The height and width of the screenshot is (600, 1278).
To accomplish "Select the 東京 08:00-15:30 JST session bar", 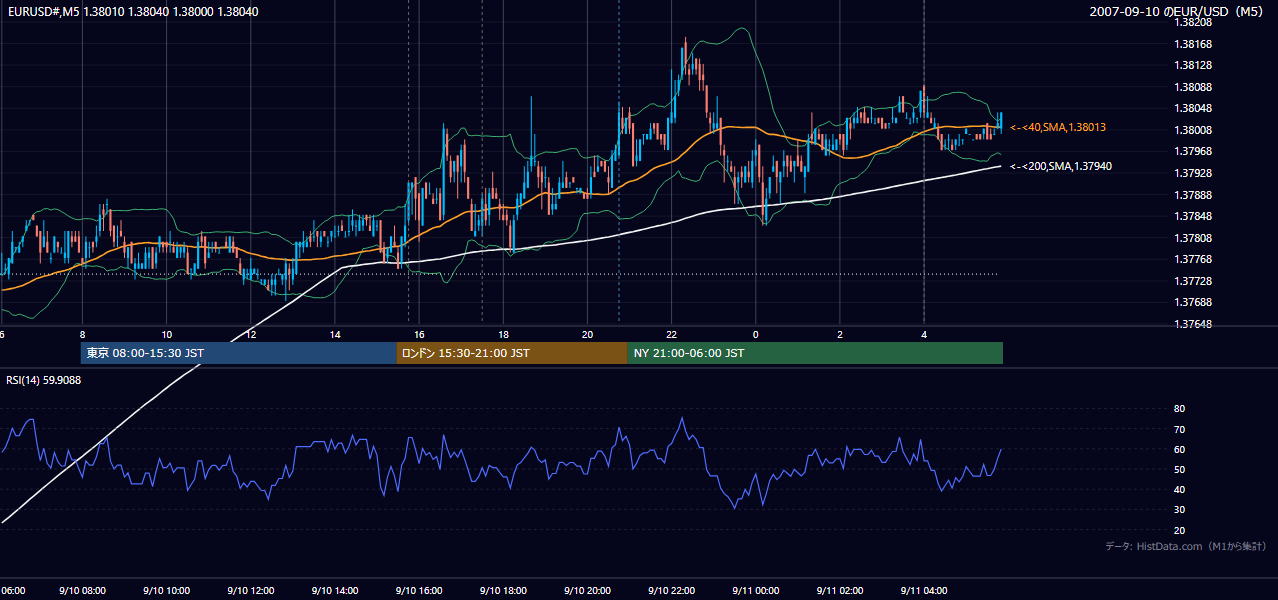I will click(x=239, y=353).
